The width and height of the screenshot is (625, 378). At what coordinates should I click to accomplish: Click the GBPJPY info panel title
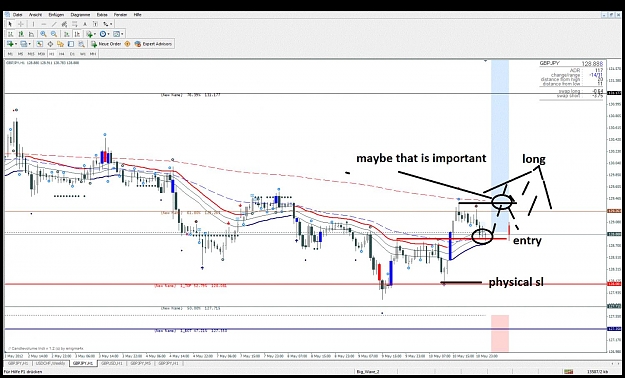pos(549,63)
